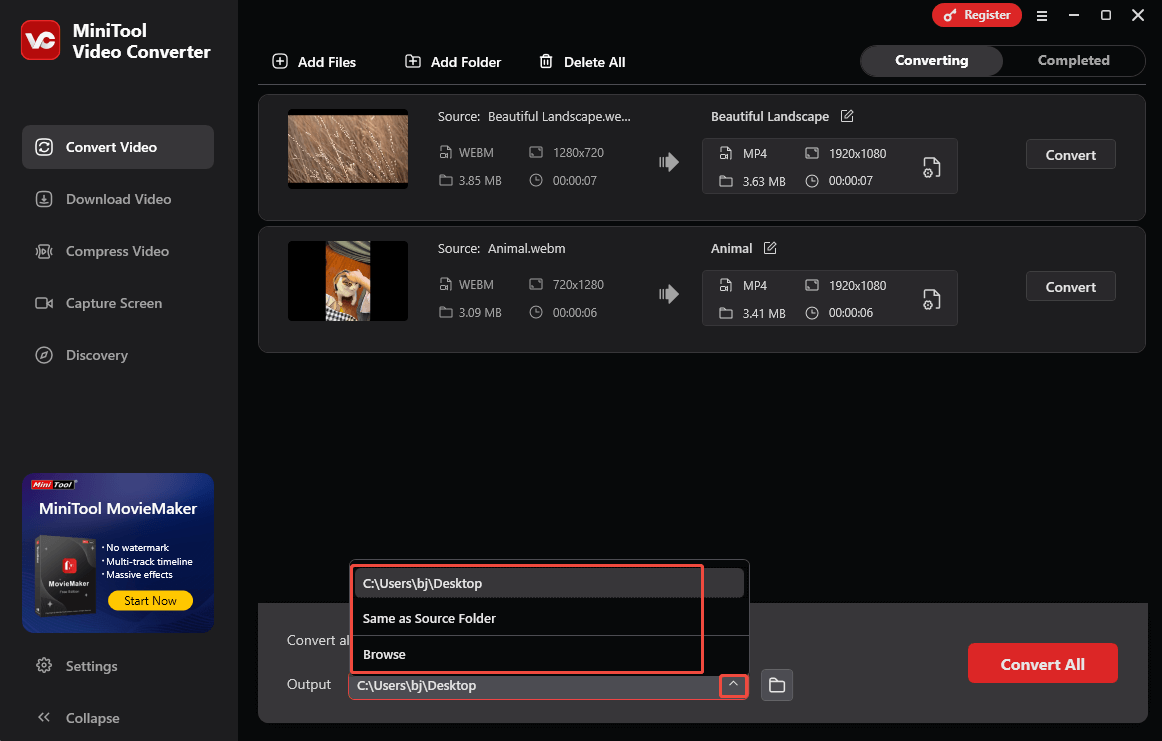Click the Download Video sidebar icon
This screenshot has height=741, width=1162.
(44, 199)
